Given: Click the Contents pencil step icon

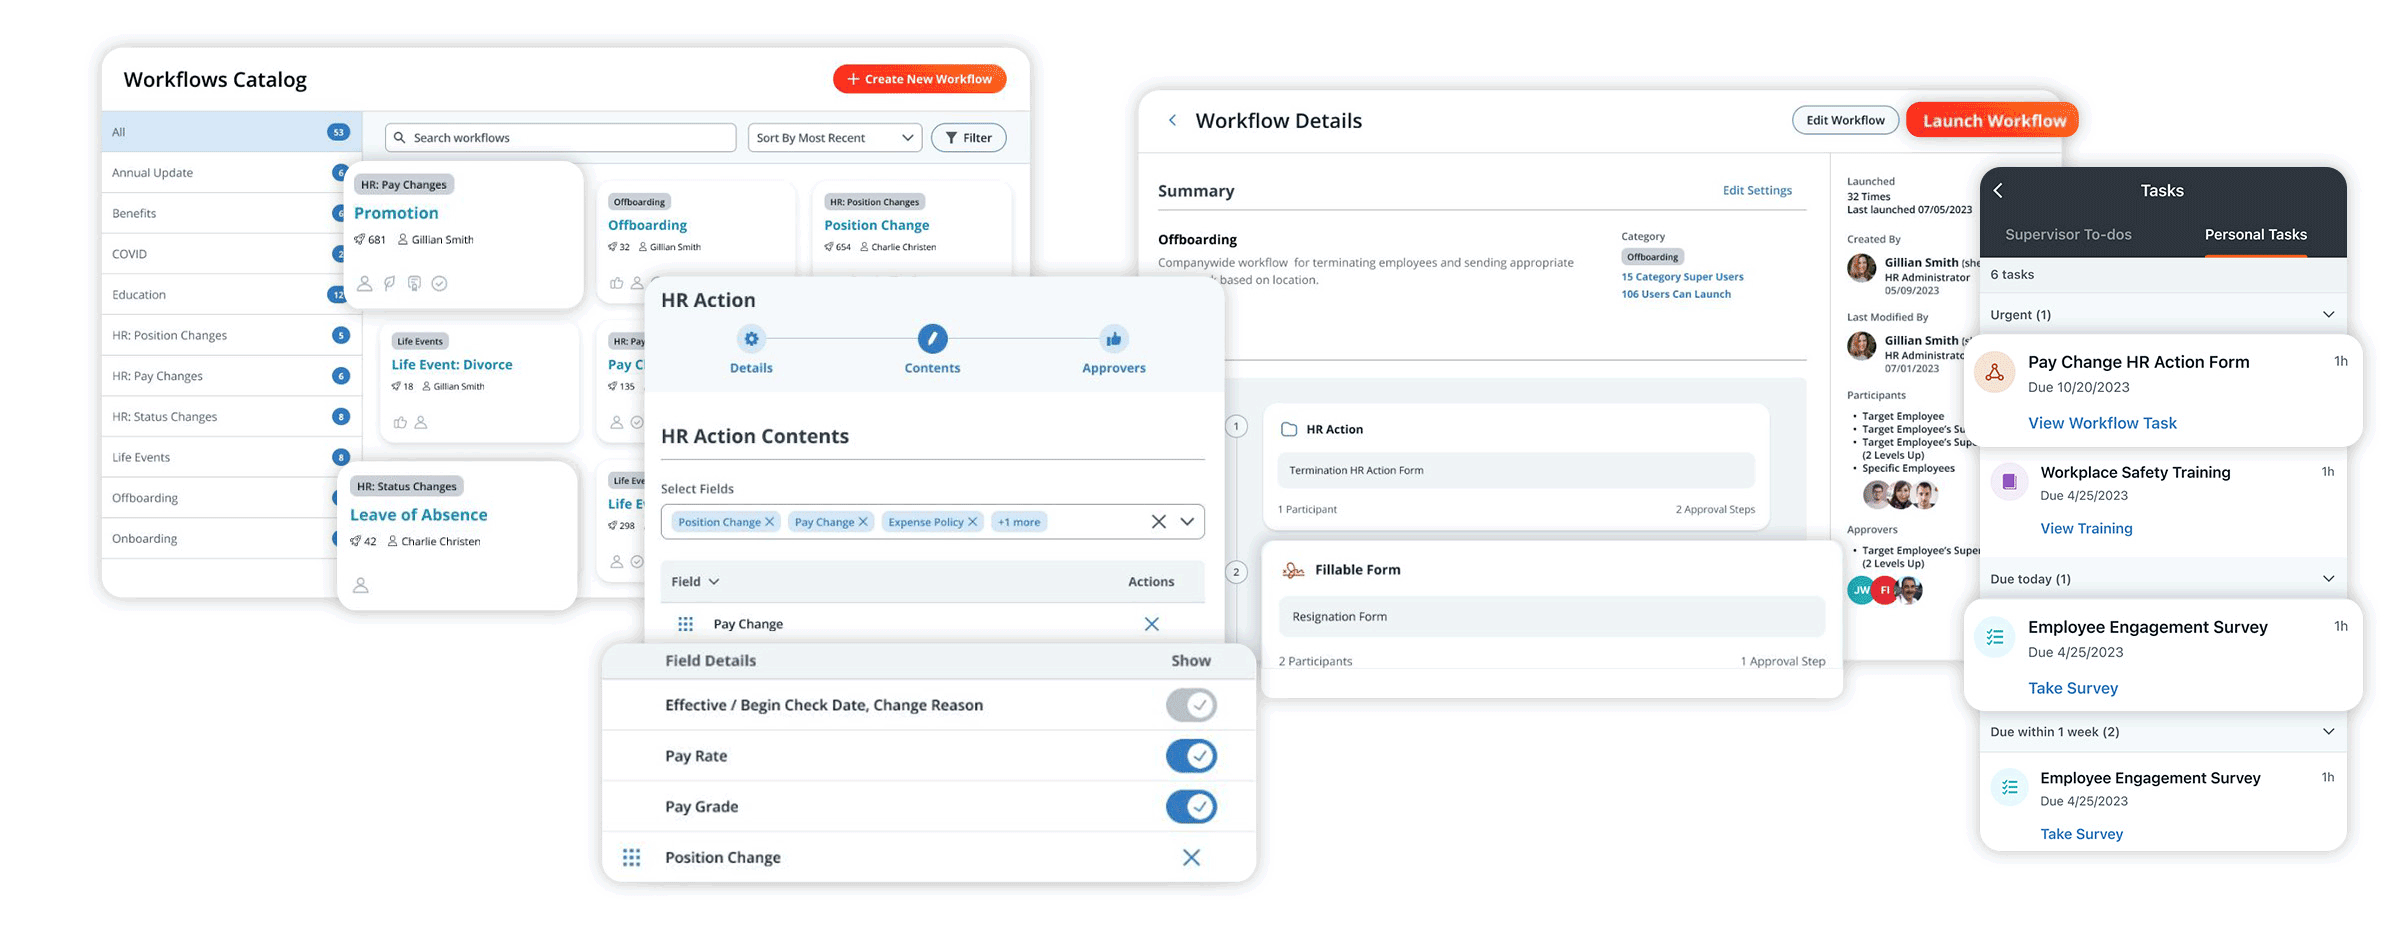Looking at the screenshot, I should tap(932, 339).
